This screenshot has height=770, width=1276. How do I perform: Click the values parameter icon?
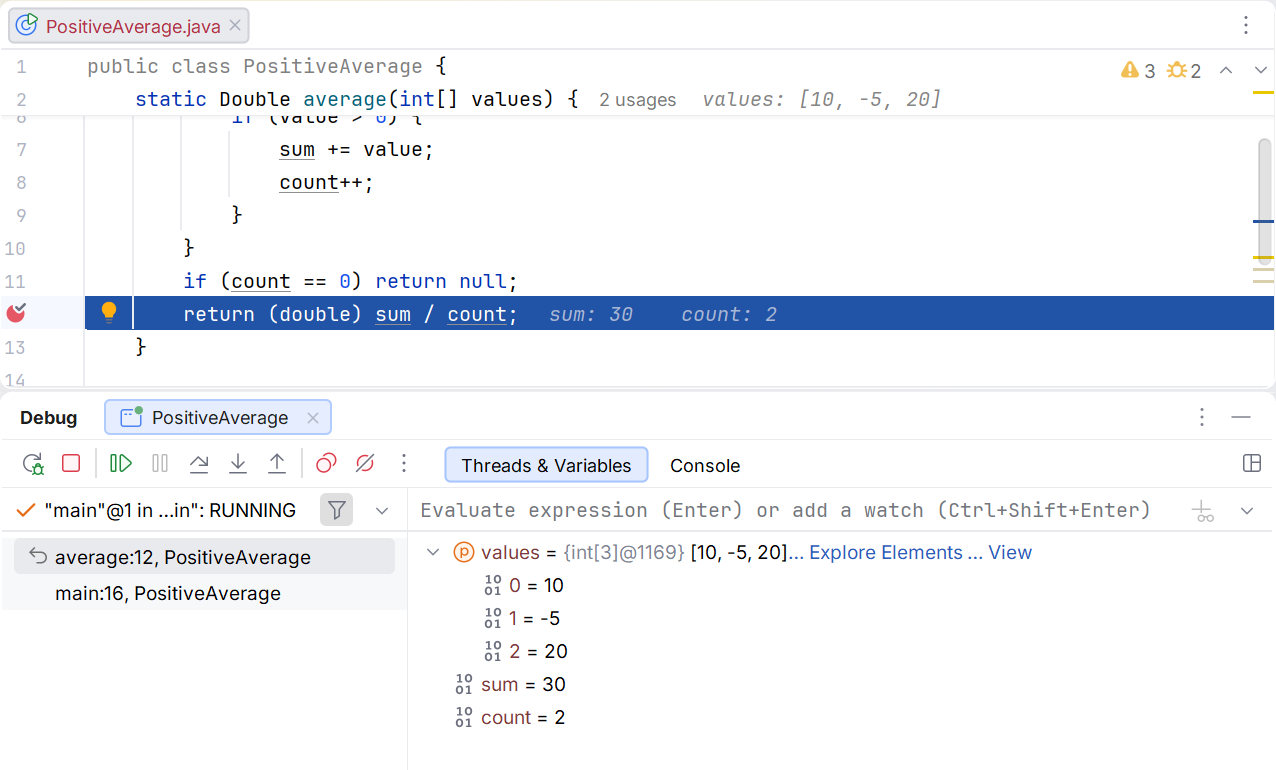(x=464, y=552)
